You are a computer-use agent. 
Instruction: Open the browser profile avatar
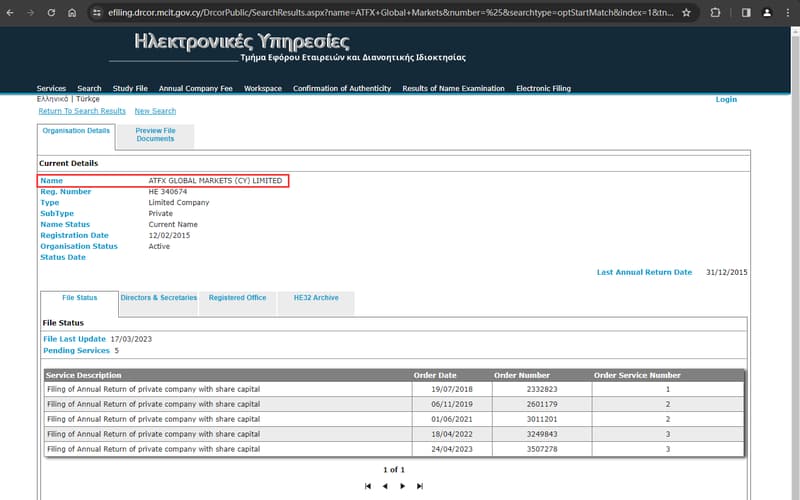[767, 13]
